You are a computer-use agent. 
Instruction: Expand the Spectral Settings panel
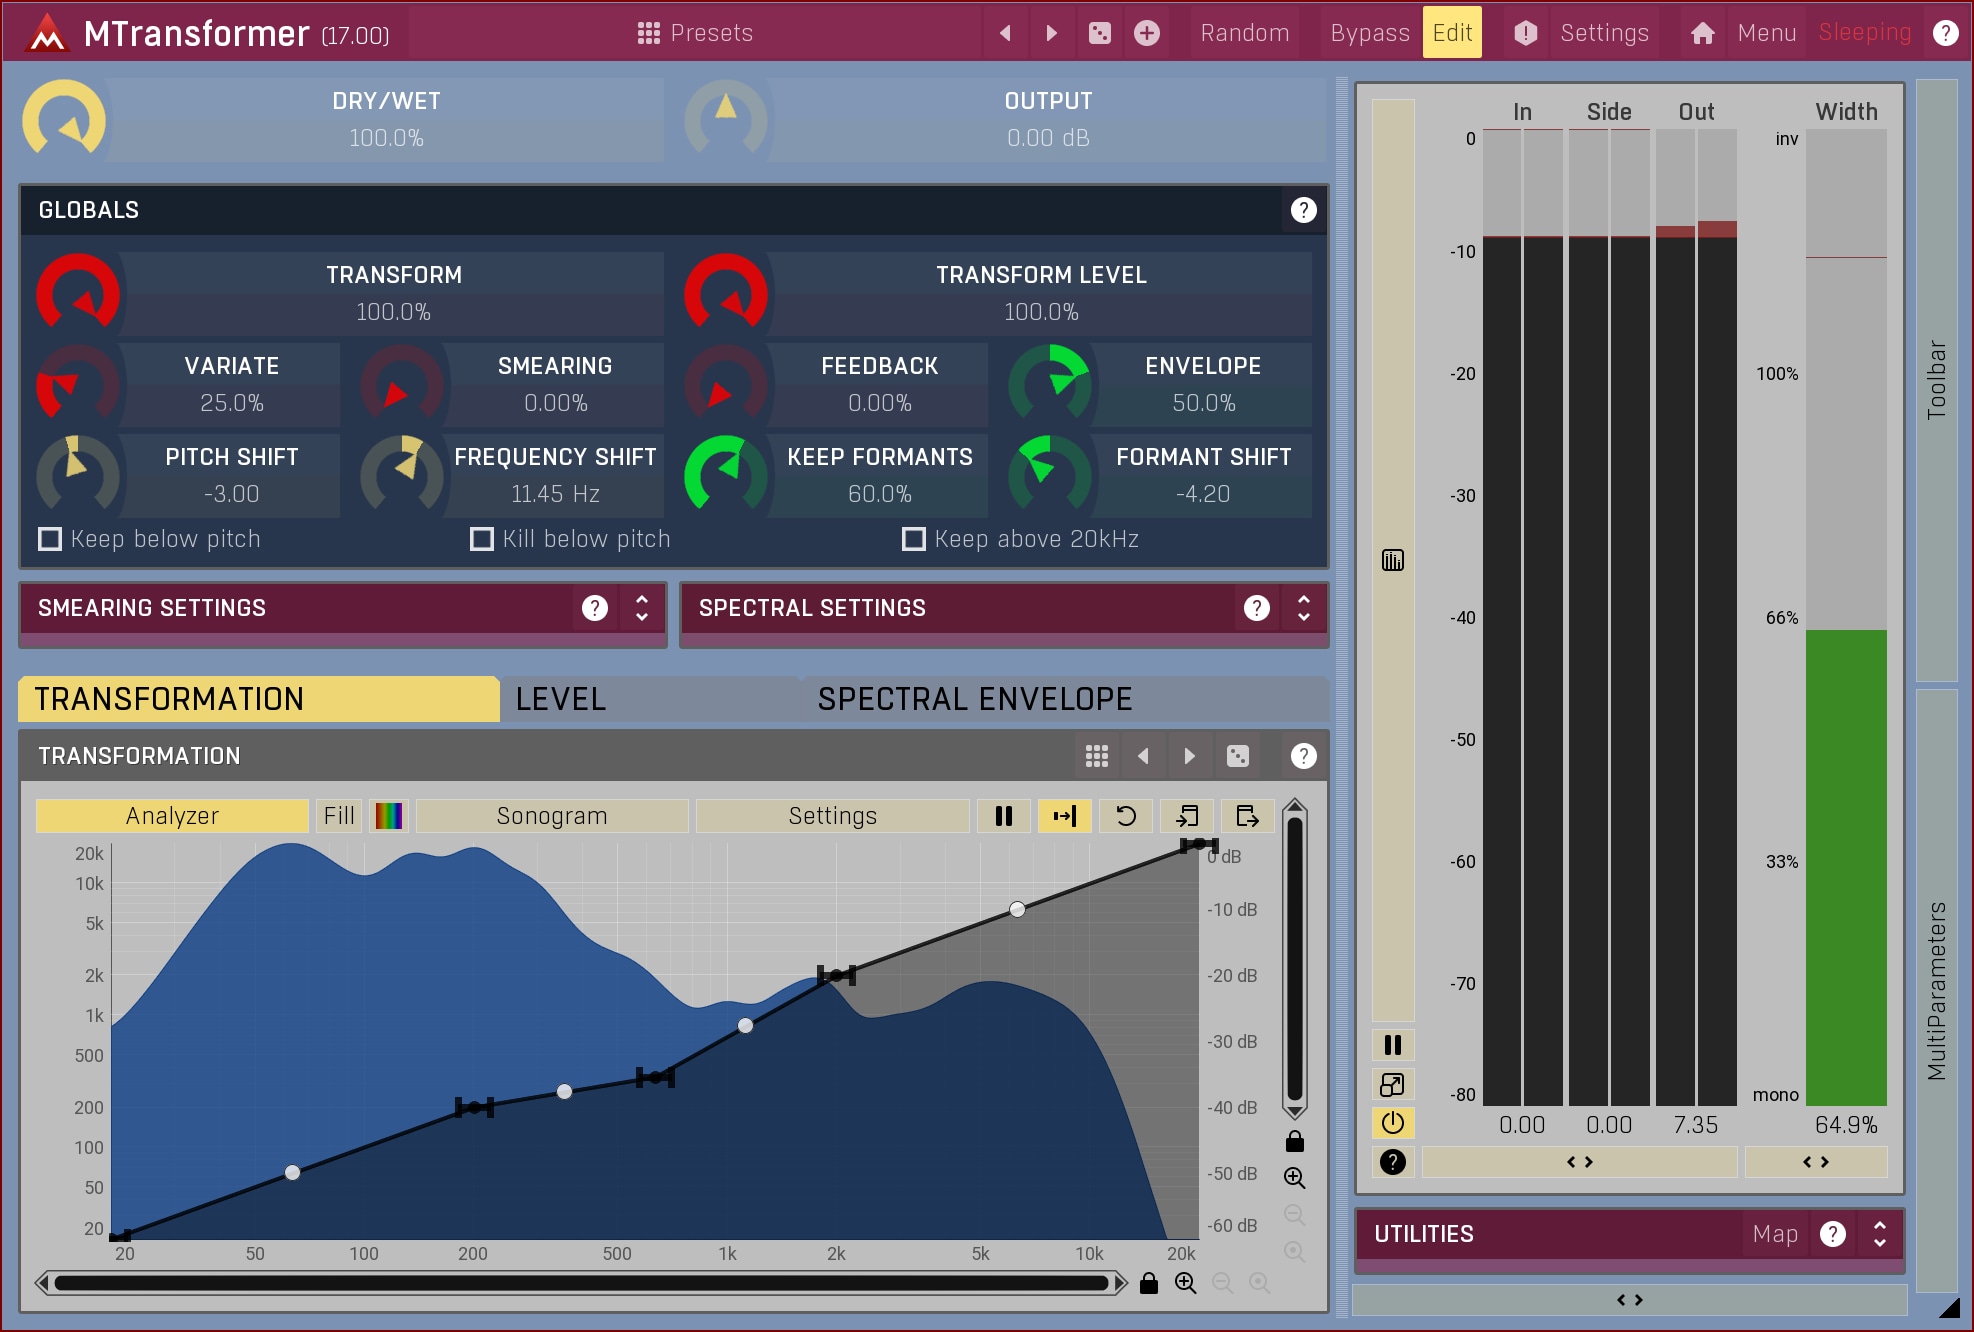(1303, 608)
